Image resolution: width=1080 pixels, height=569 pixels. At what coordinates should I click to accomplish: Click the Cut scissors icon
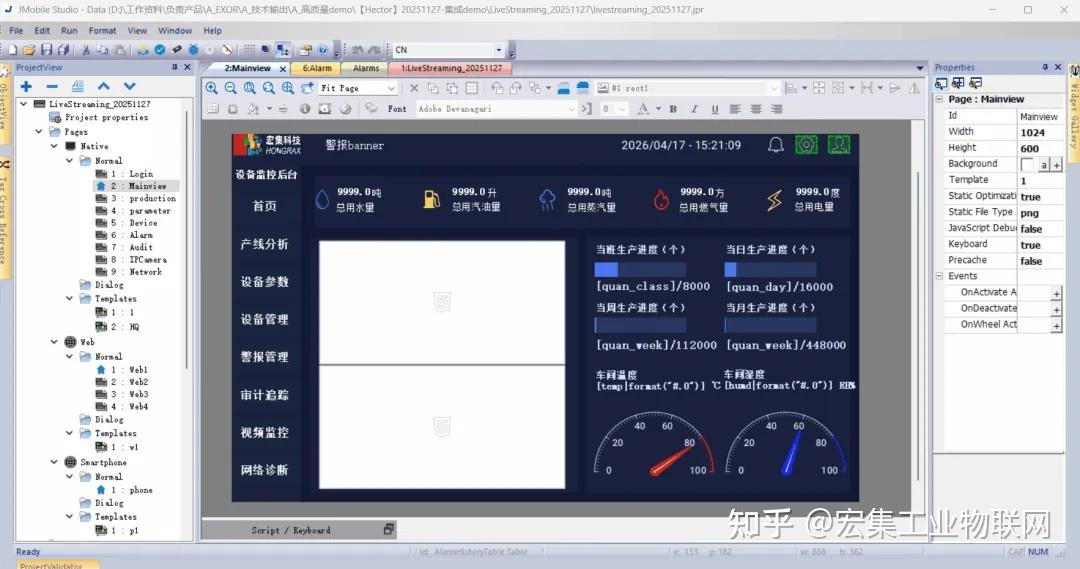click(86, 50)
